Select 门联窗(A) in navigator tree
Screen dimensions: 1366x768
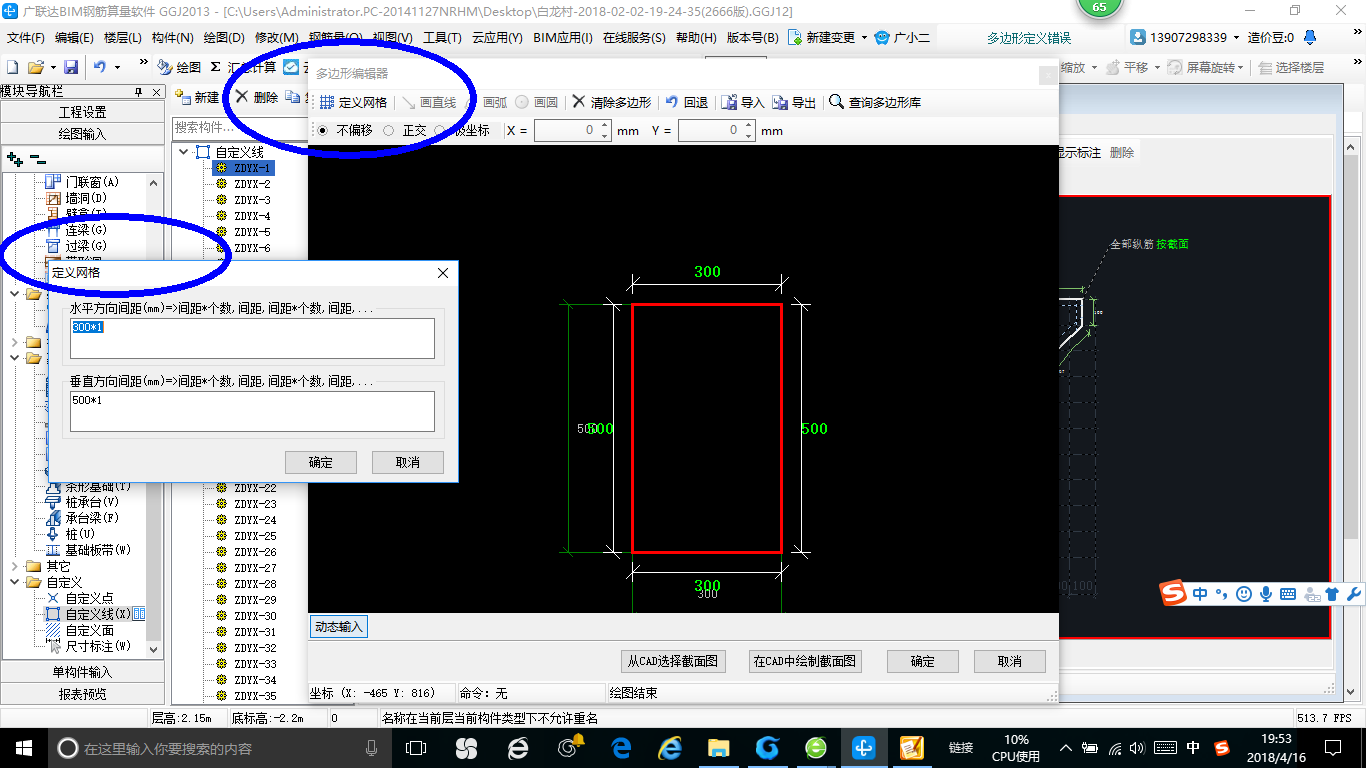[x=83, y=182]
